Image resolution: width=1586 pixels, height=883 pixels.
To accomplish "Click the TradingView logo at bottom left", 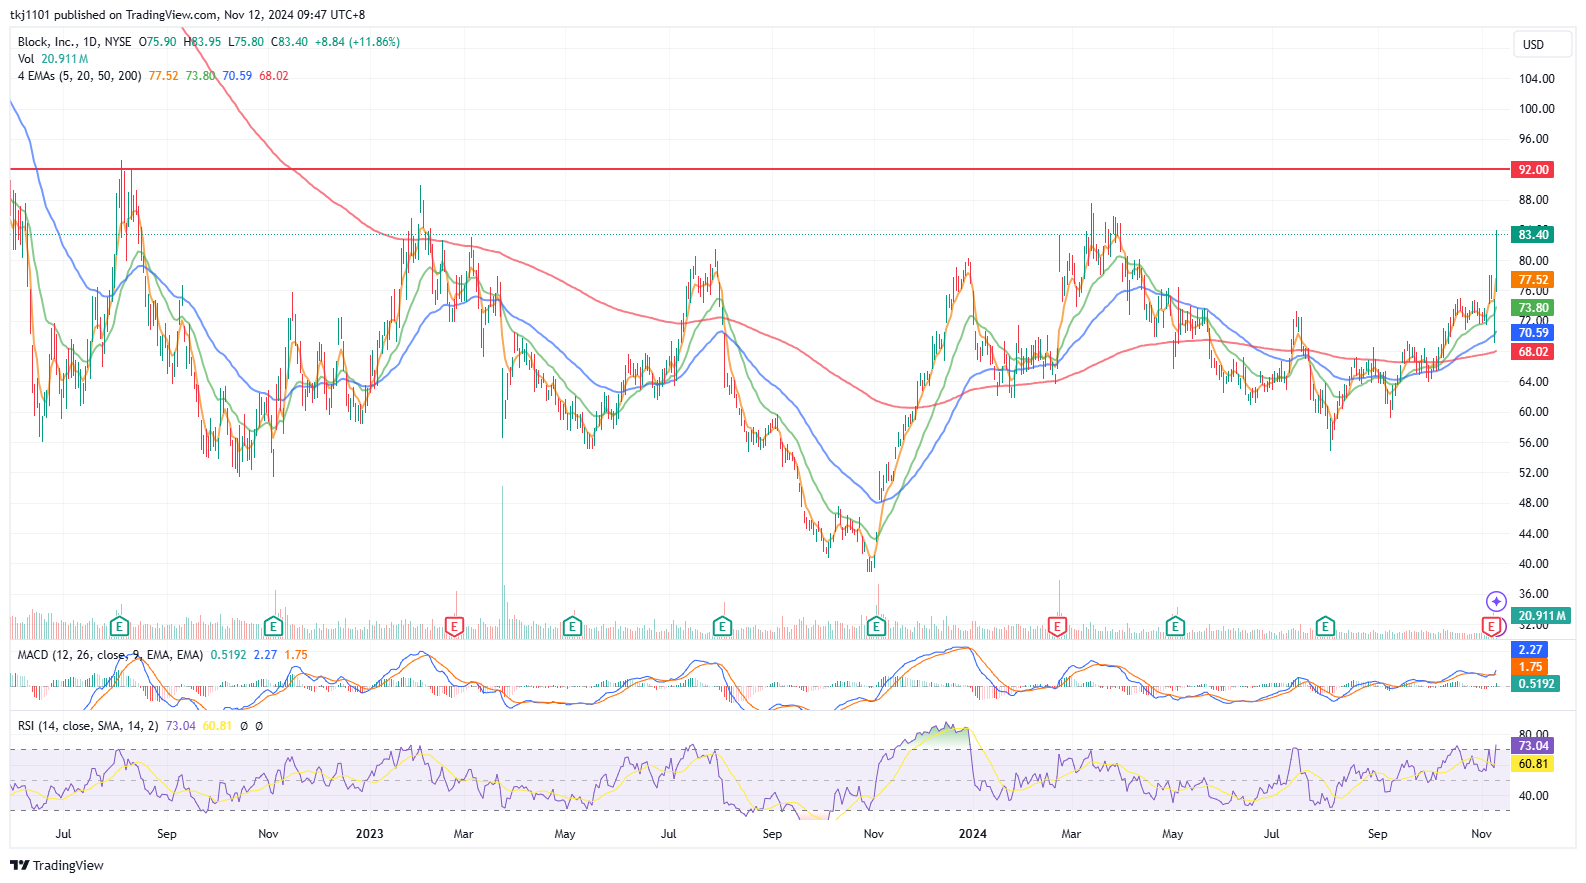I will (57, 866).
